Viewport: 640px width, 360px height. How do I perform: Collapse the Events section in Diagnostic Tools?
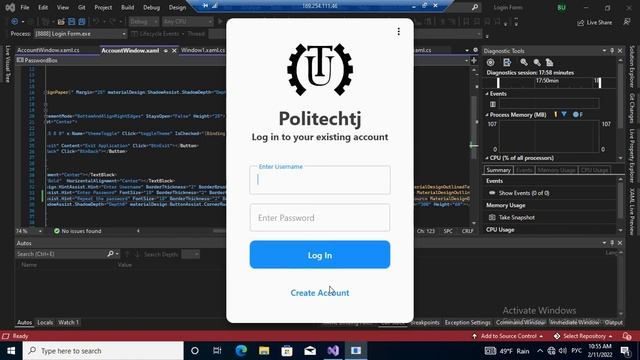[x=487, y=93]
